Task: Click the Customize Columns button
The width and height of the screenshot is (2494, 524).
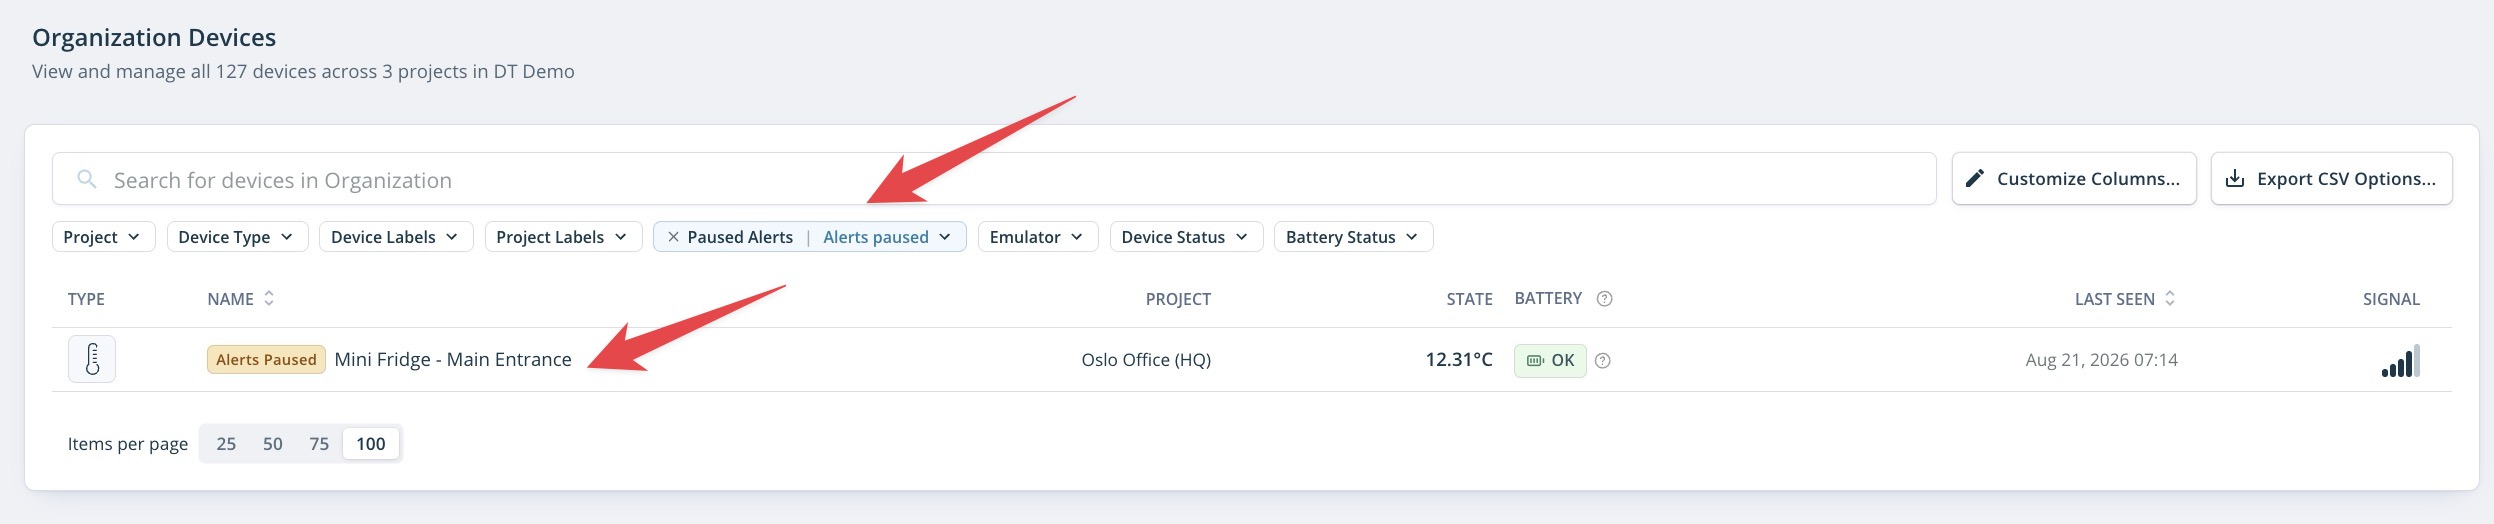Action: [x=2074, y=179]
